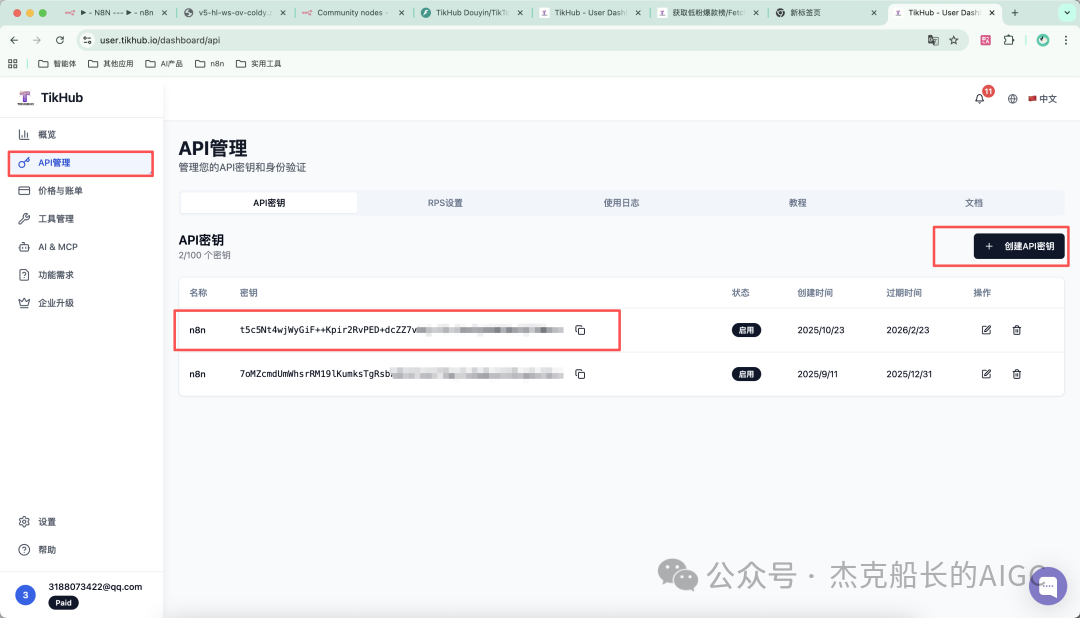Open the AI产品 bookmarks folder
Screen dimensions: 1080x618
click(x=164, y=63)
